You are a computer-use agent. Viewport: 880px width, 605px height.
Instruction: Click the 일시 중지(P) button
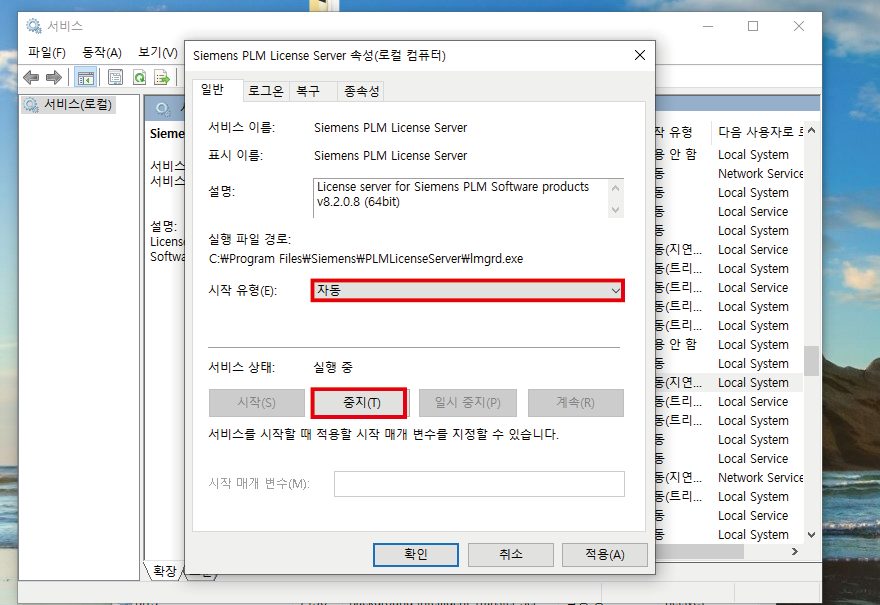[x=468, y=402]
